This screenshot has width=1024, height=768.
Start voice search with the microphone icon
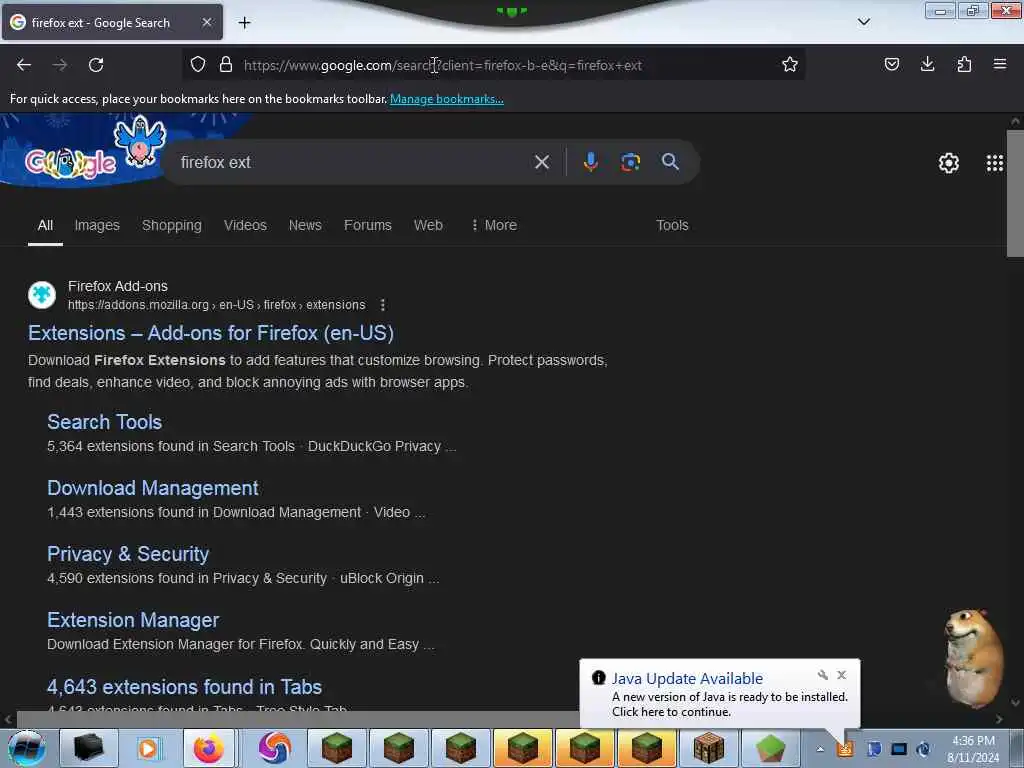[590, 162]
